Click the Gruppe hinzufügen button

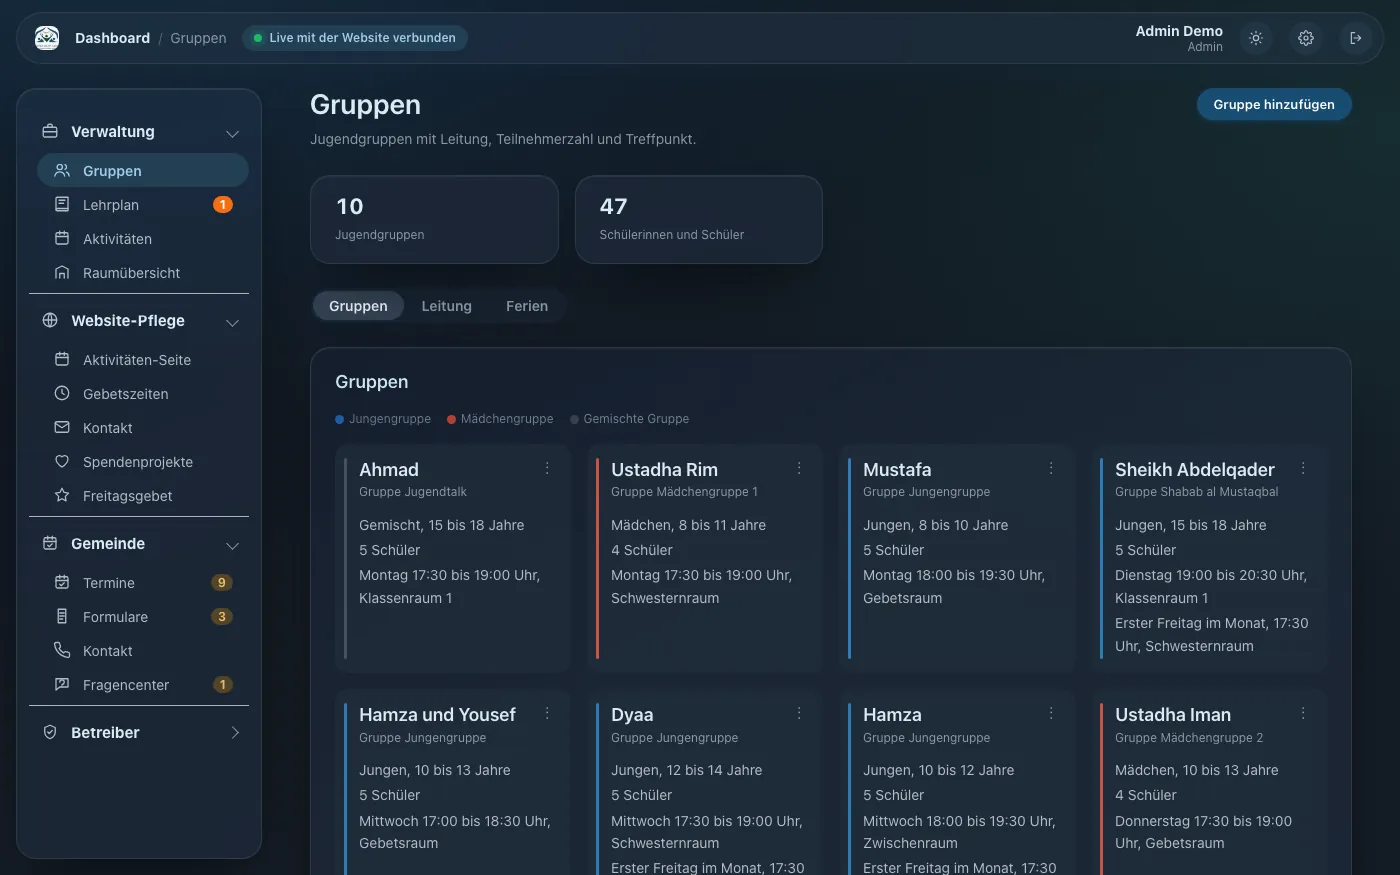pyautogui.click(x=1274, y=105)
